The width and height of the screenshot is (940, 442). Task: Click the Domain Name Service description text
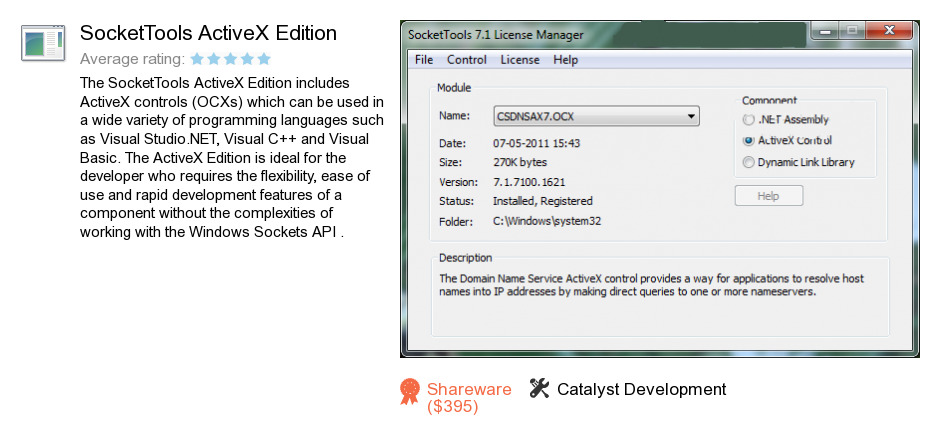(x=652, y=285)
